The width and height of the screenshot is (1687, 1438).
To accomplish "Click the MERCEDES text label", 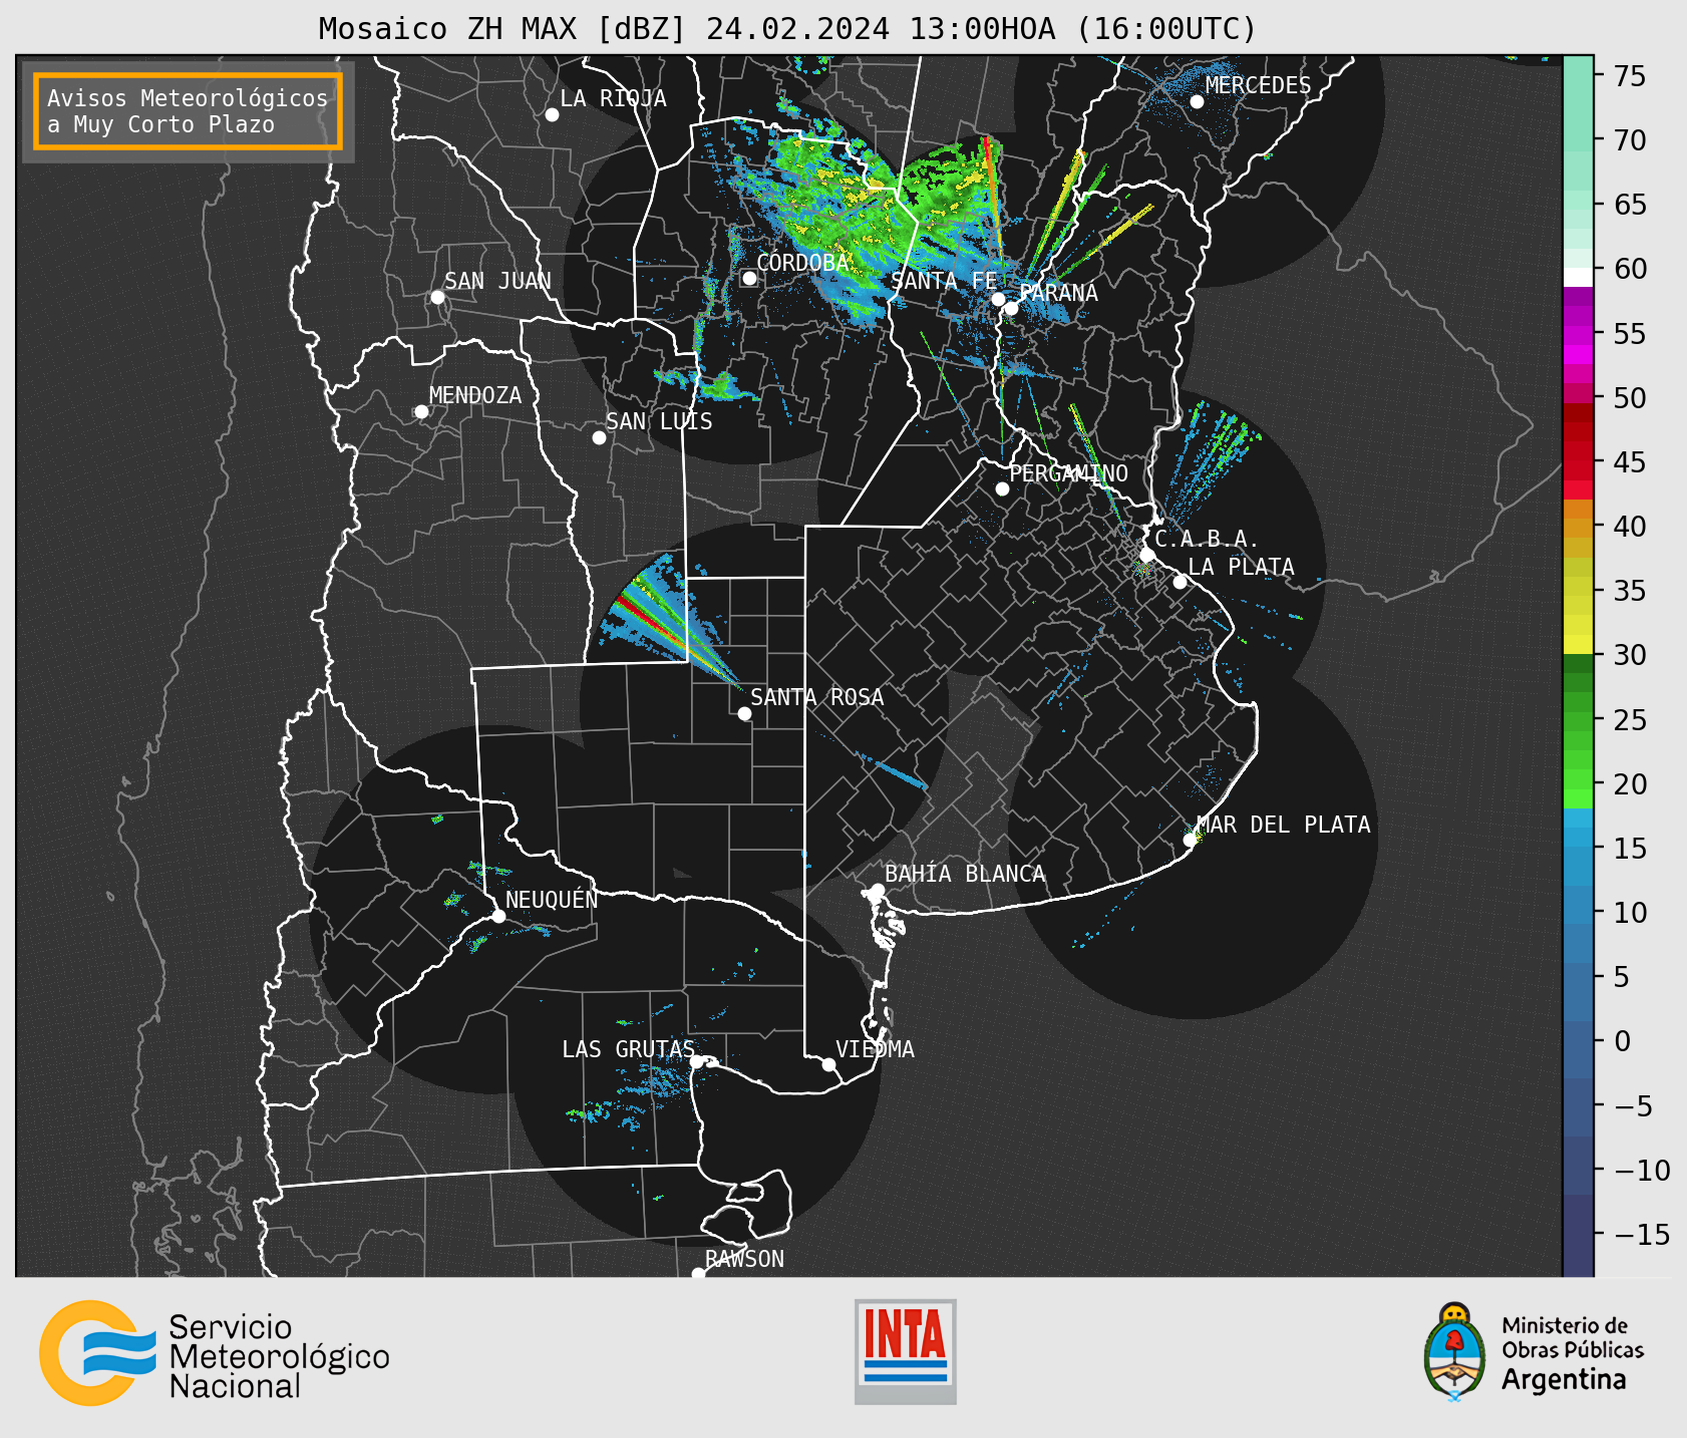I will (x=1258, y=85).
